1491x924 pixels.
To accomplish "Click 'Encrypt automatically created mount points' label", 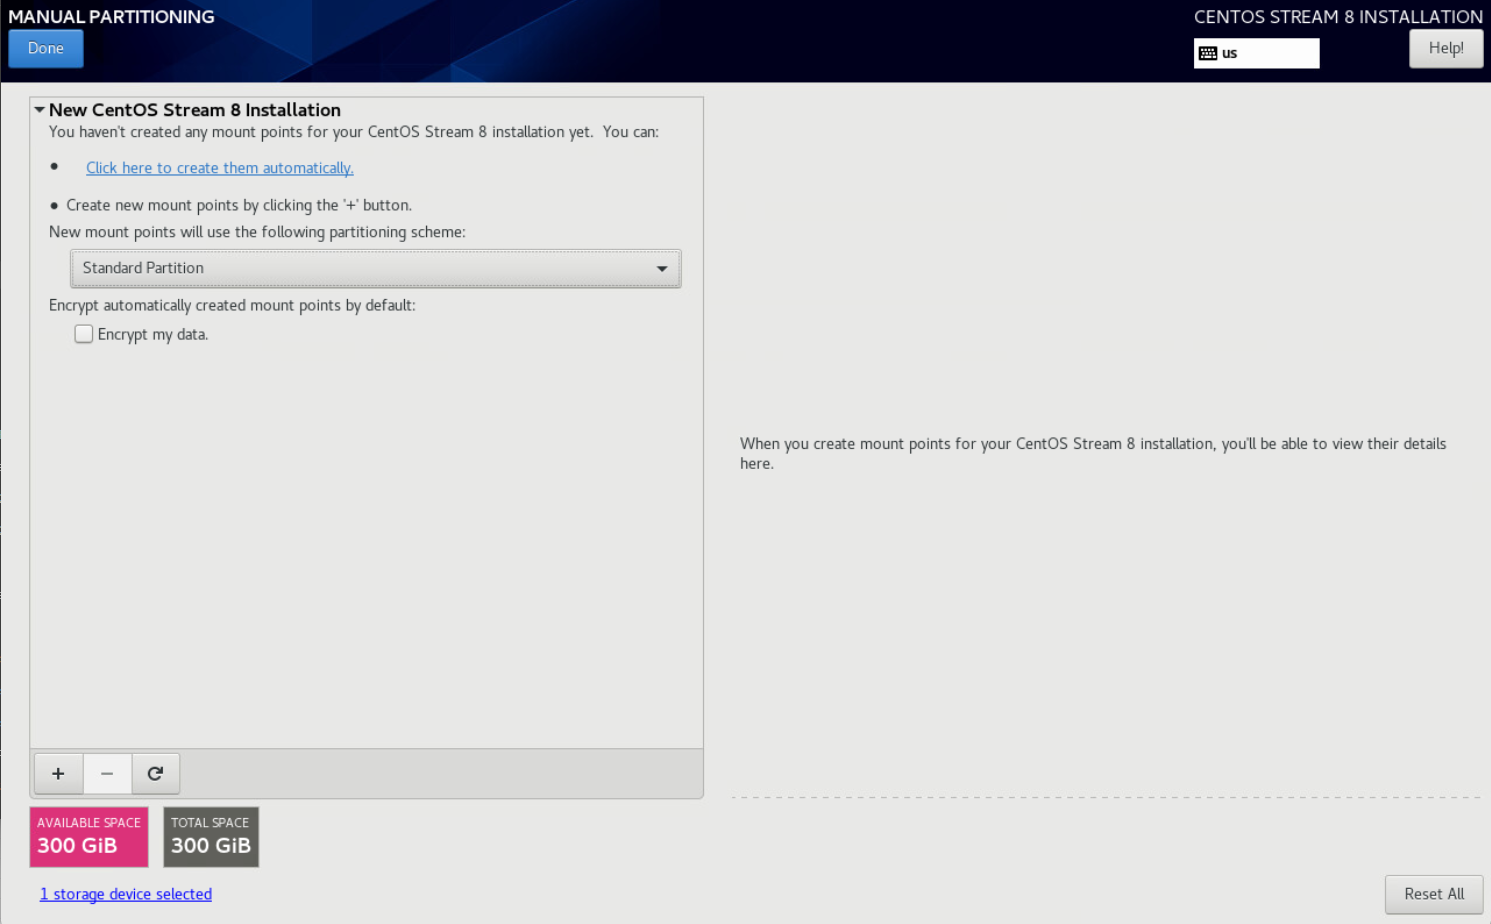I will (232, 305).
